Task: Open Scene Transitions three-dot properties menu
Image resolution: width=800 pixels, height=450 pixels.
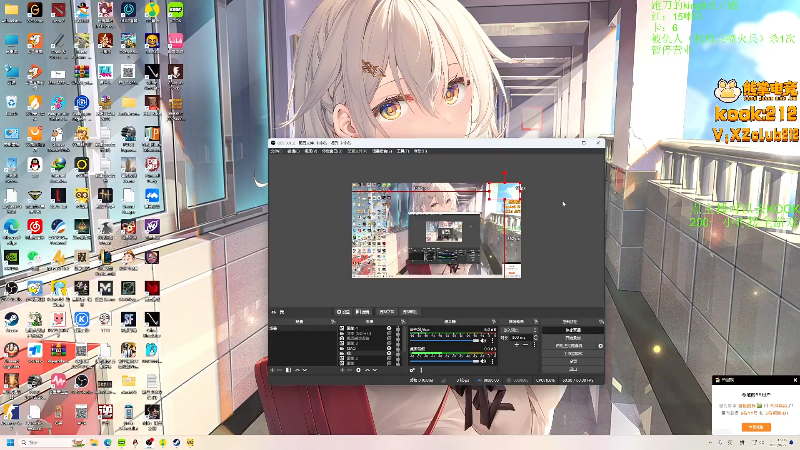Action: point(535,345)
